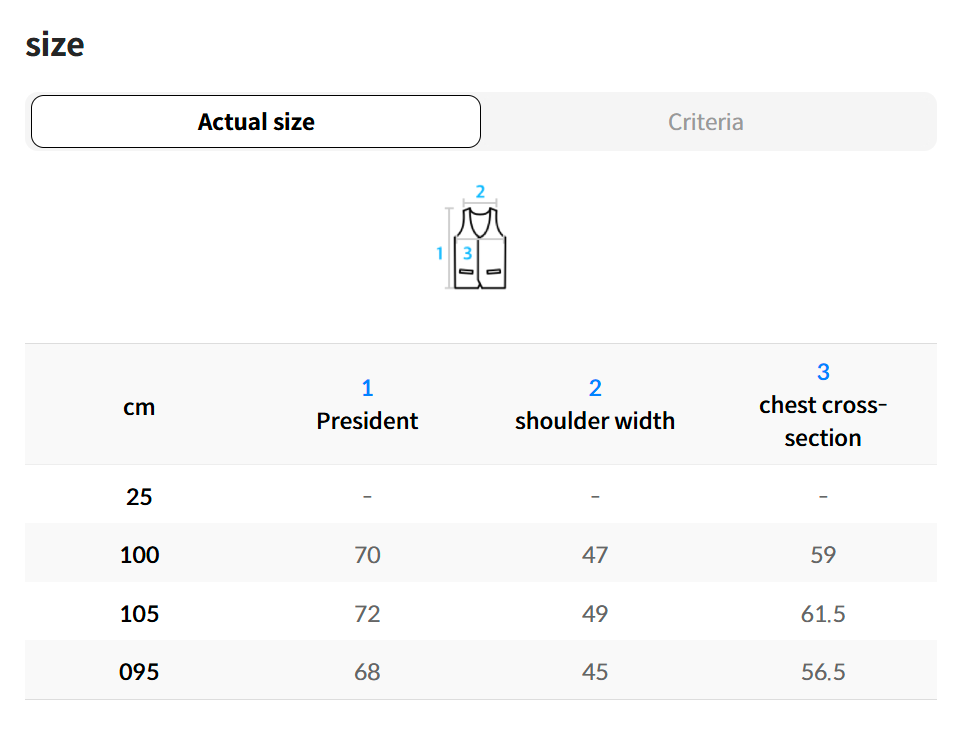Select size 25 row label
This screenshot has height=732, width=972.
tap(139, 496)
